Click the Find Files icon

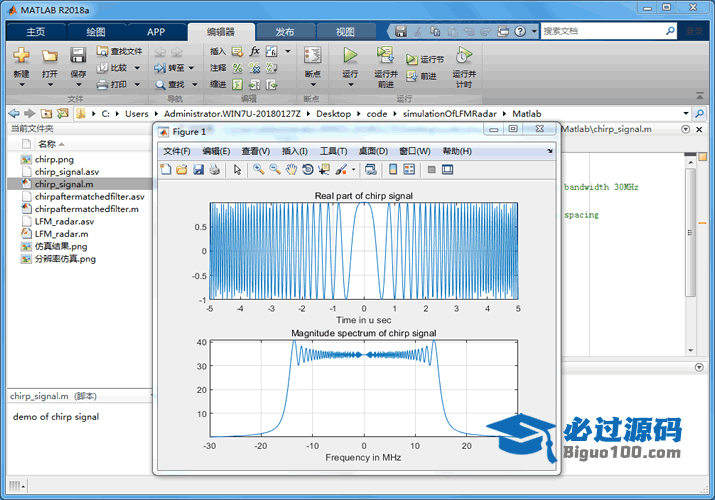(x=102, y=51)
